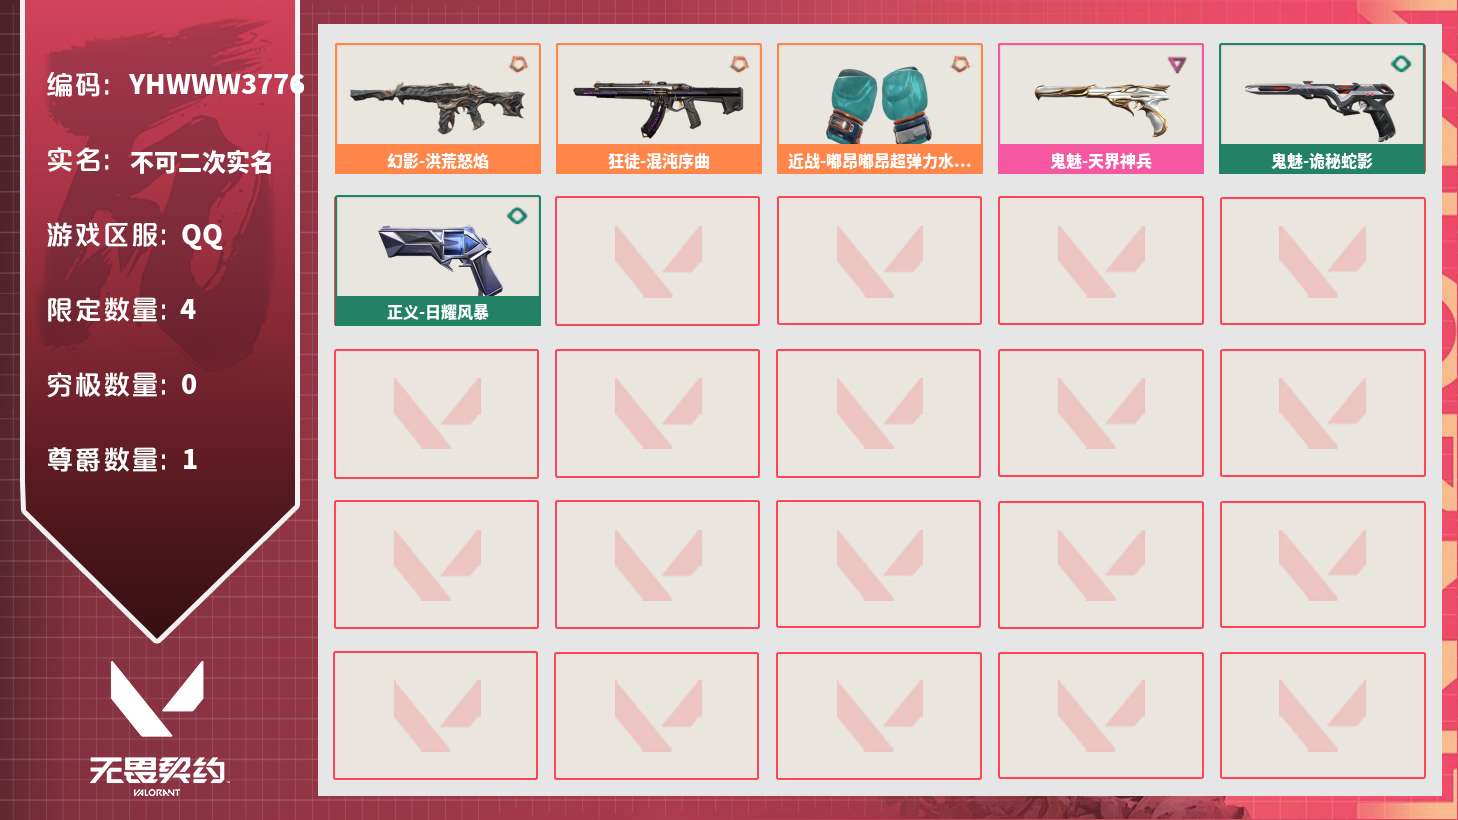Image resolution: width=1458 pixels, height=820 pixels.
Task: Click the tier badge on the boxing gloves card
Action: coord(960,64)
